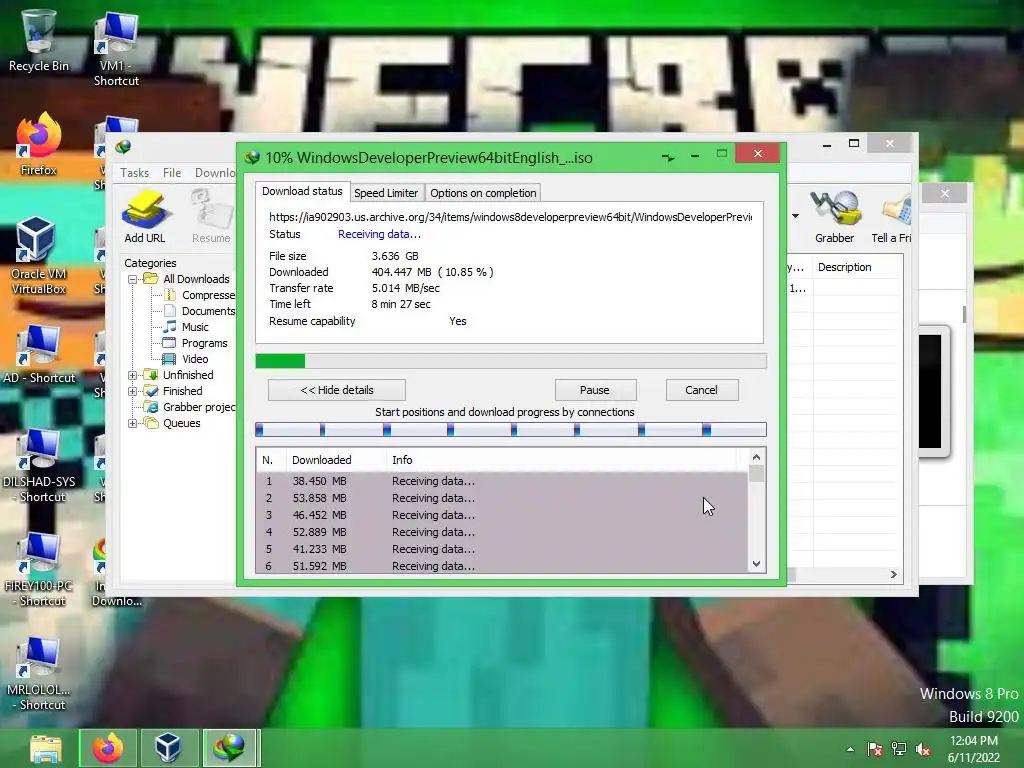Screen dimensions: 1024x768
Task: Select the Grabber projects tree item
Action: pyautogui.click(x=191, y=407)
